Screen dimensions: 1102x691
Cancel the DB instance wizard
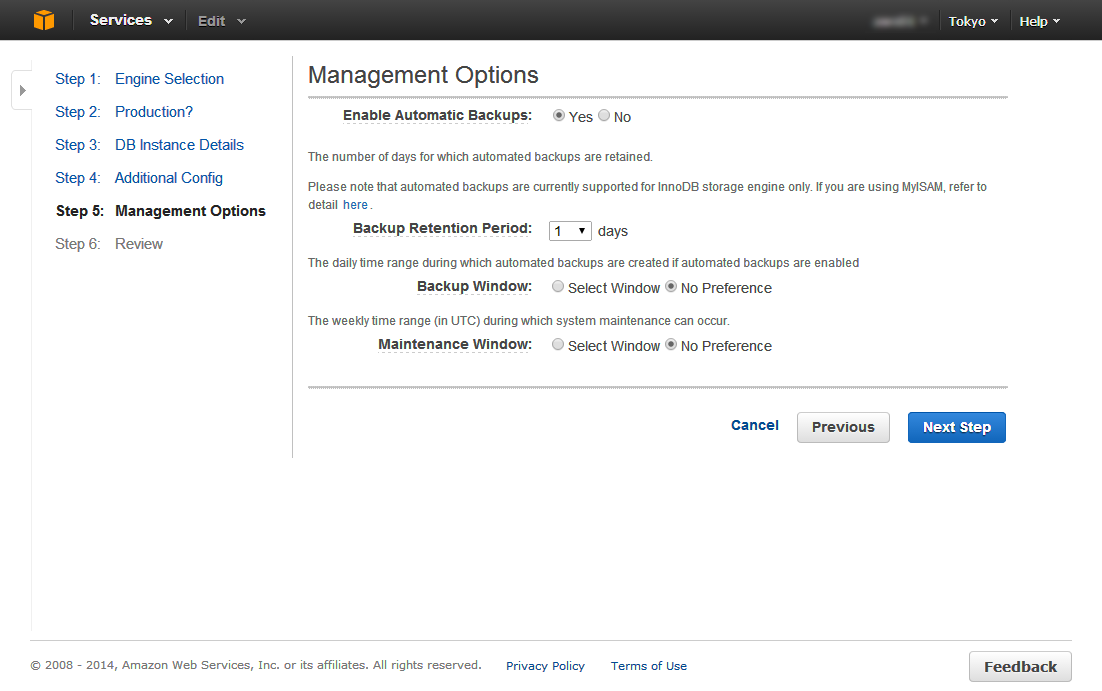pyautogui.click(x=754, y=425)
